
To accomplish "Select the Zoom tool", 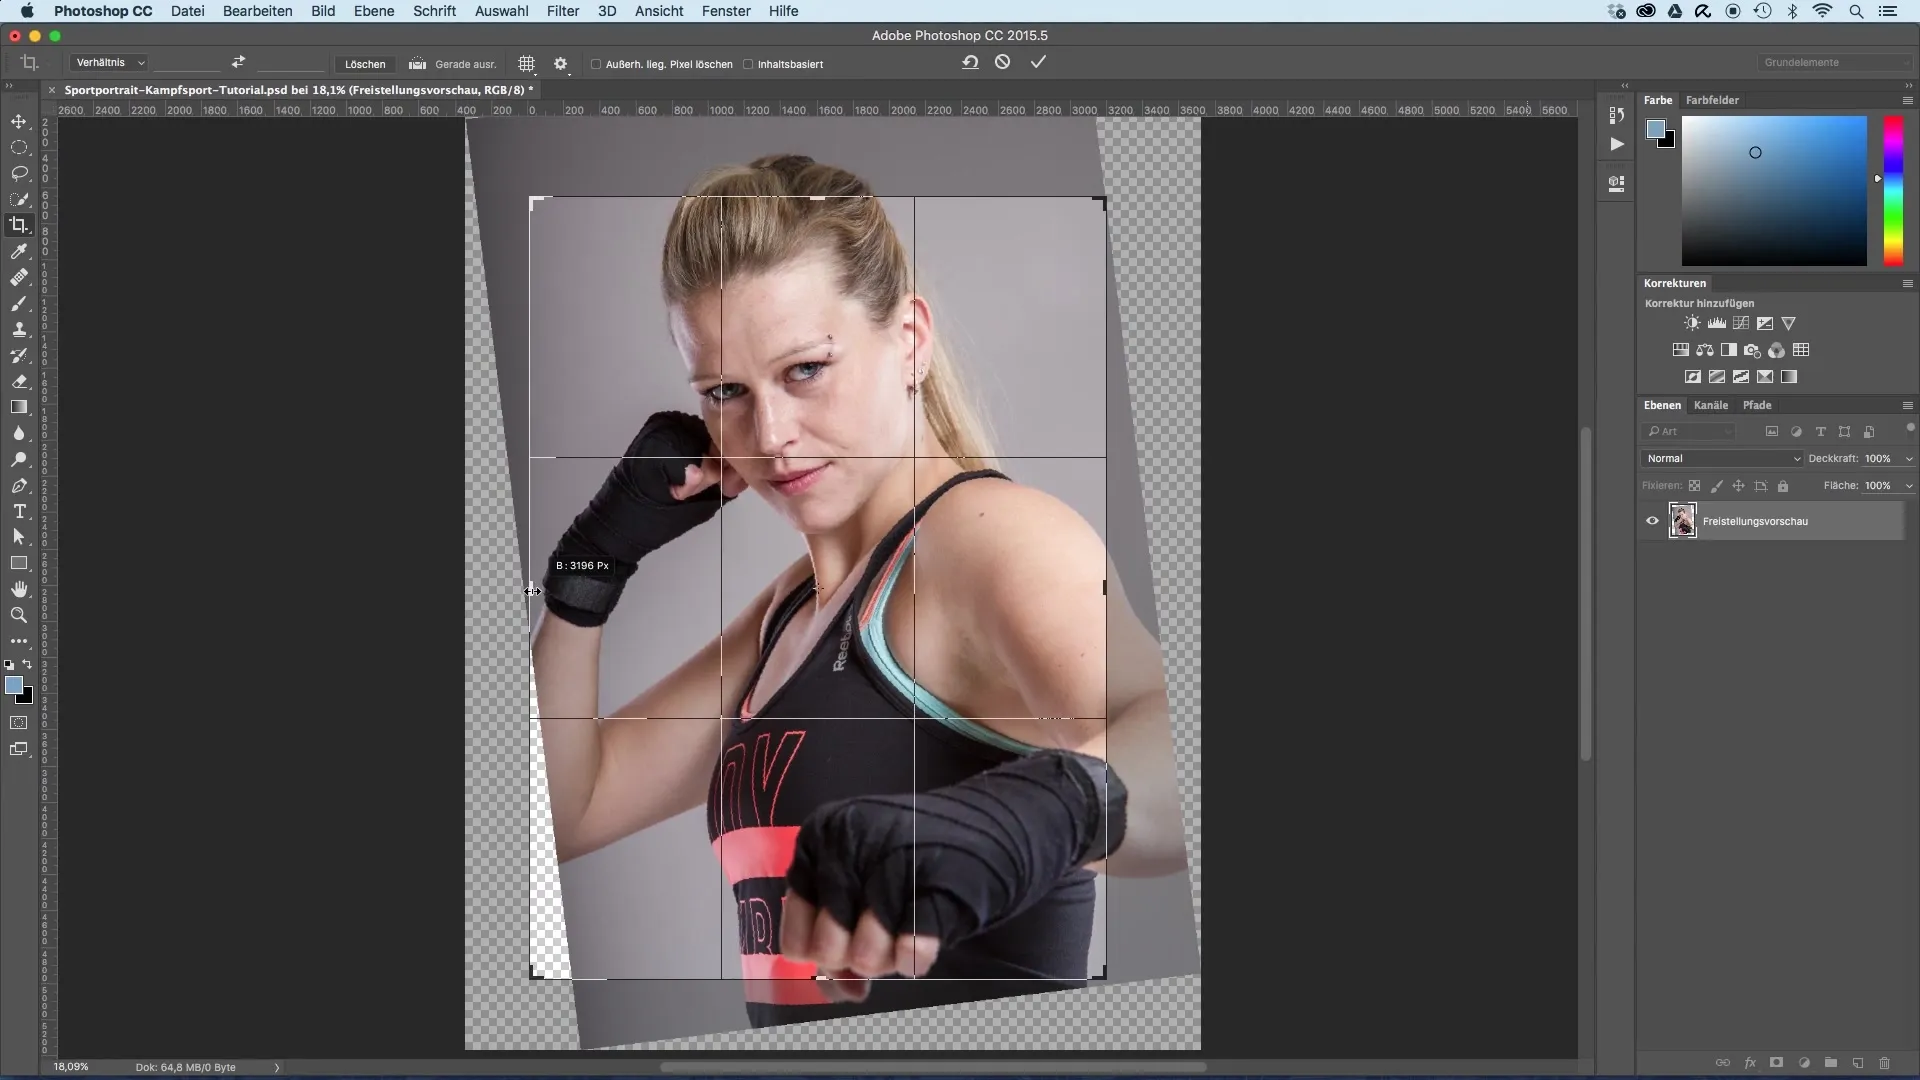I will tap(19, 615).
